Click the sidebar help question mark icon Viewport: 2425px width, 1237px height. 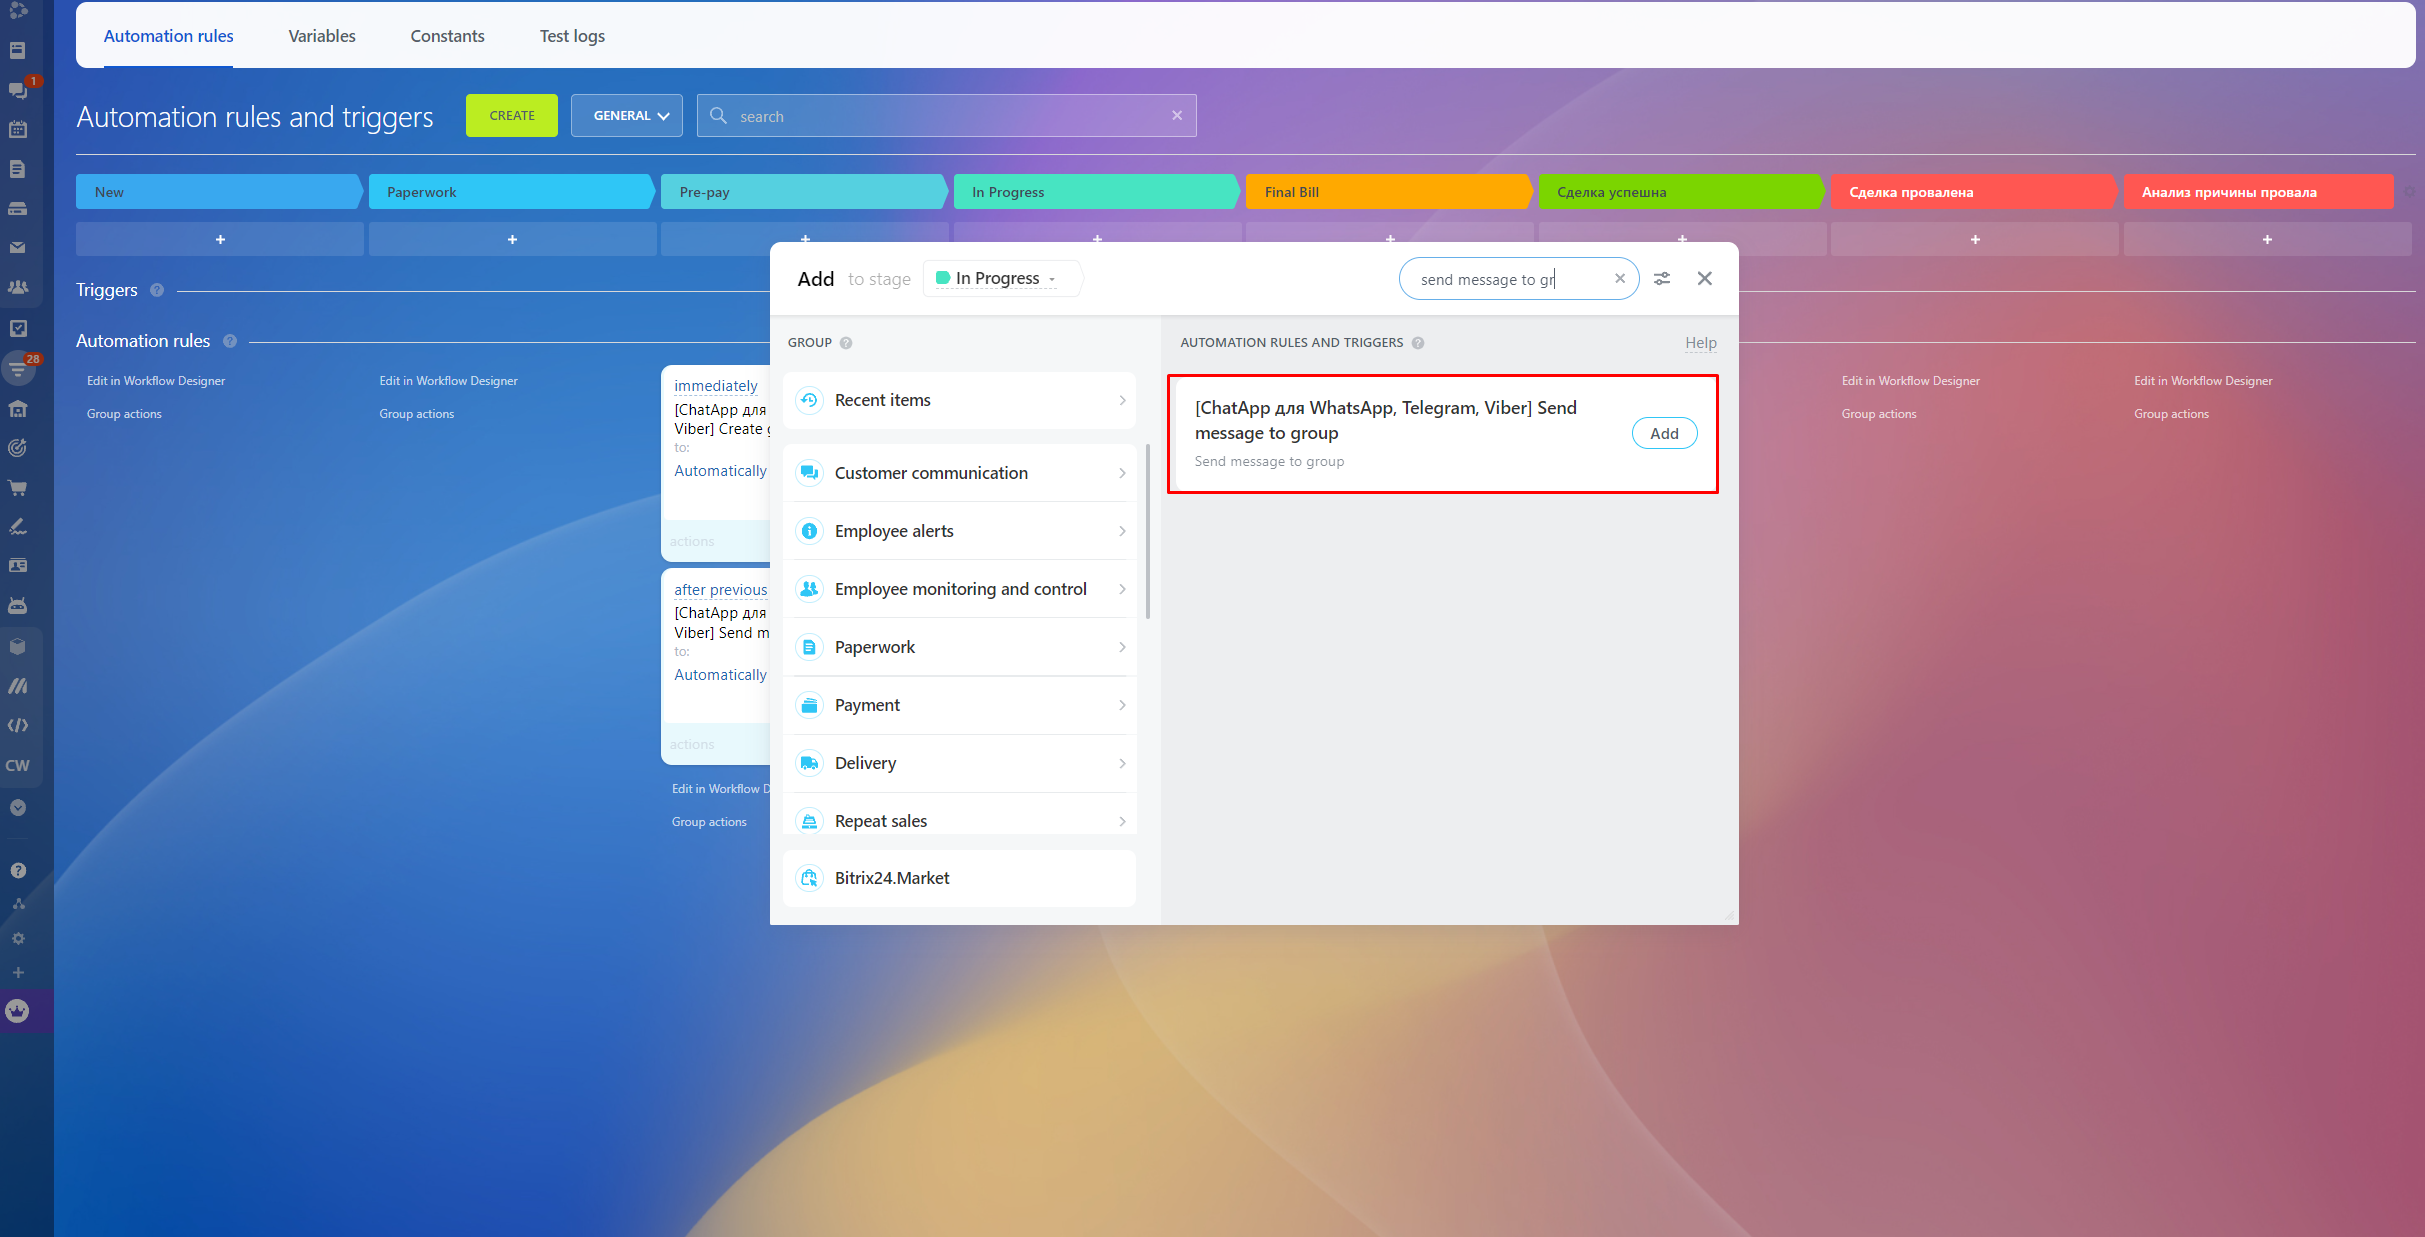(18, 870)
